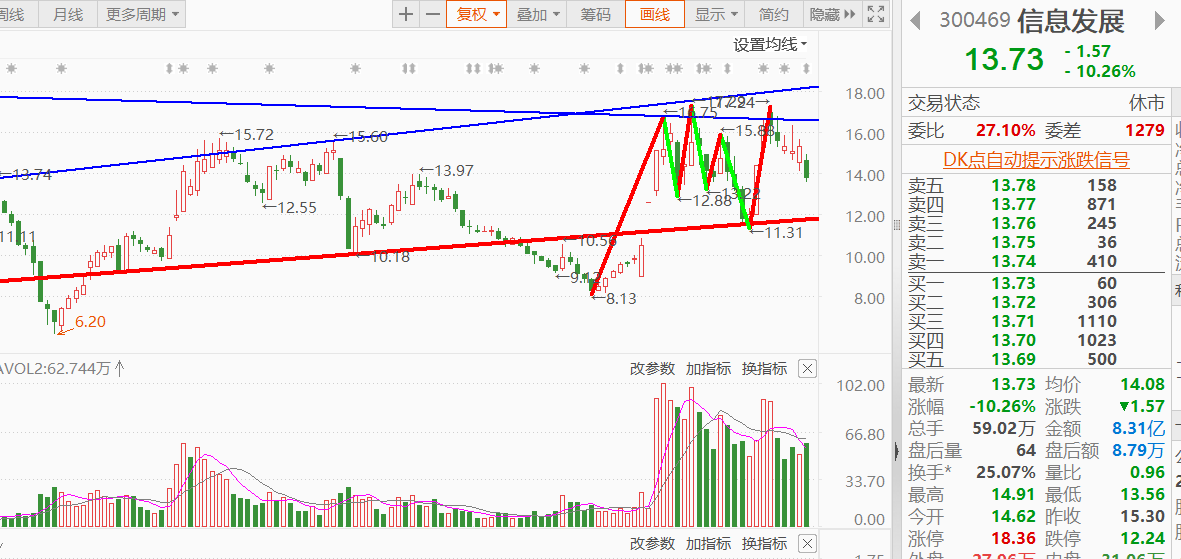The image size is (1181, 559).
Task: Toggle the 画线 drawing tool
Action: click(x=655, y=14)
